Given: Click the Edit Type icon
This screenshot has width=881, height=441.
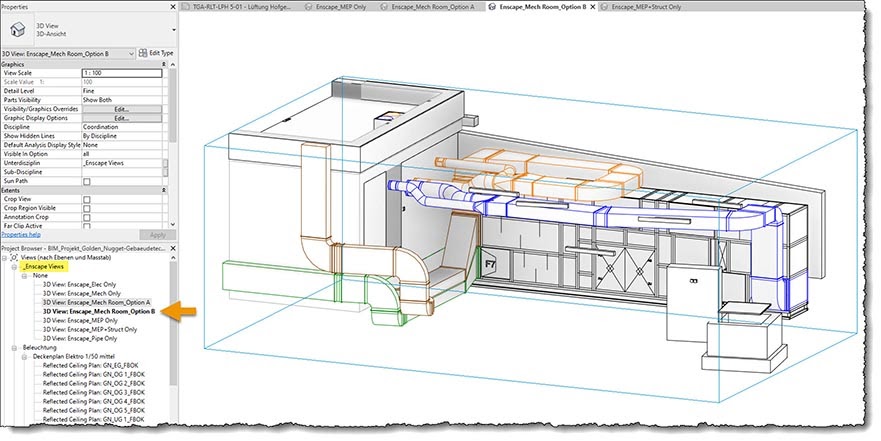Looking at the screenshot, I should [x=143, y=52].
